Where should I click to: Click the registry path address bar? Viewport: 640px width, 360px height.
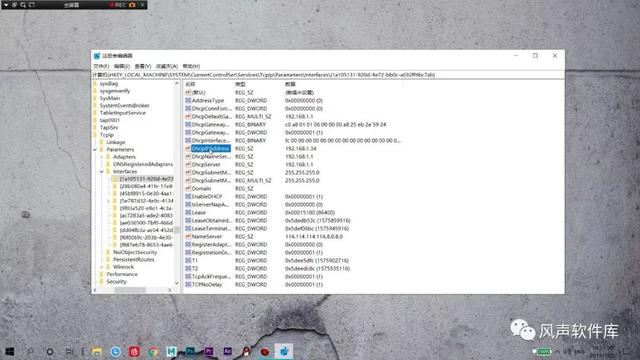click(328, 75)
